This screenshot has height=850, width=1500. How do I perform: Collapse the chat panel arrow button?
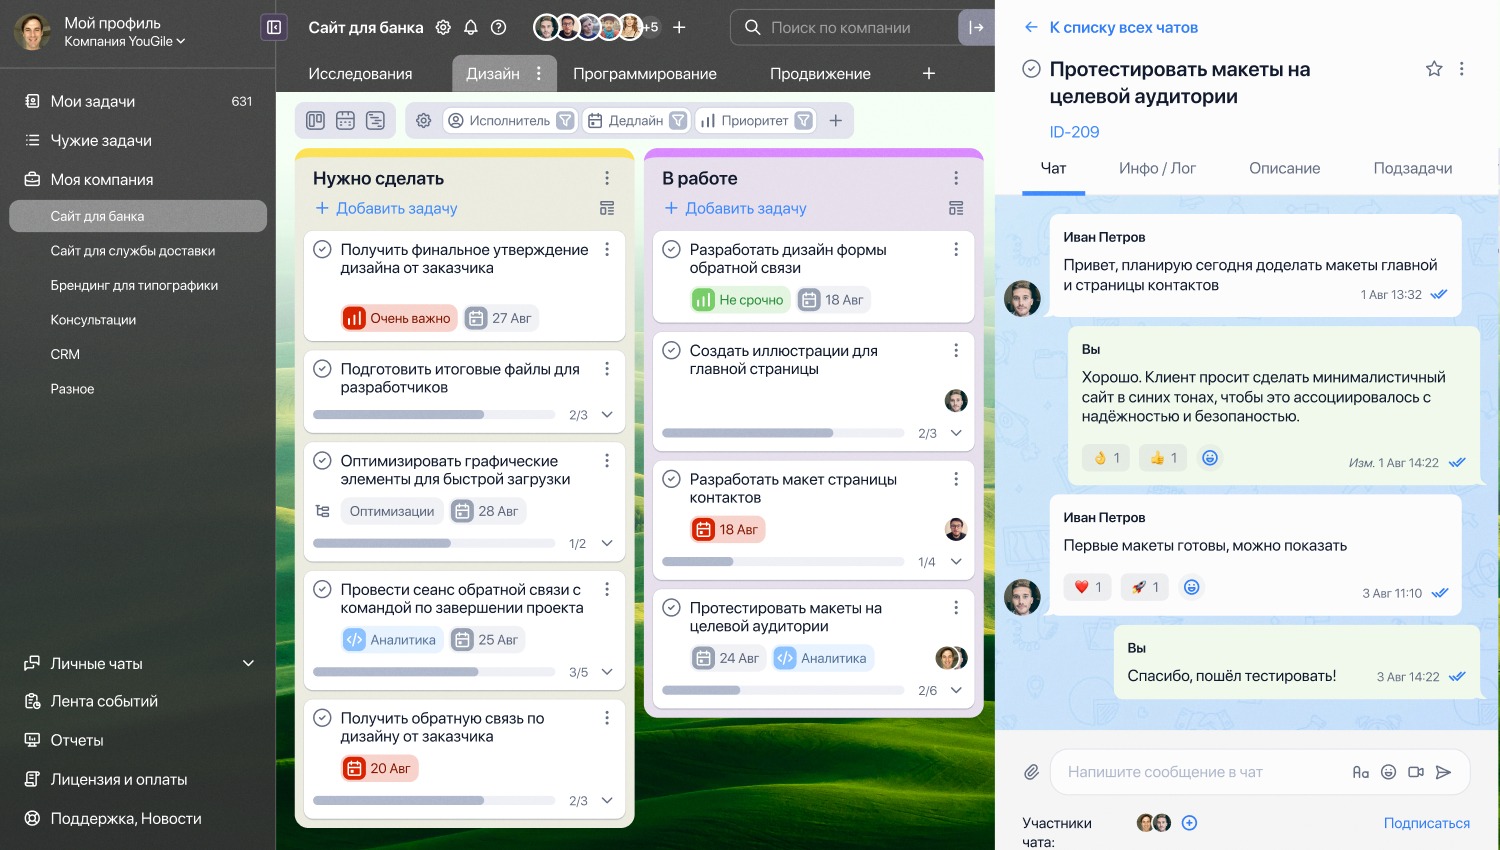click(976, 27)
